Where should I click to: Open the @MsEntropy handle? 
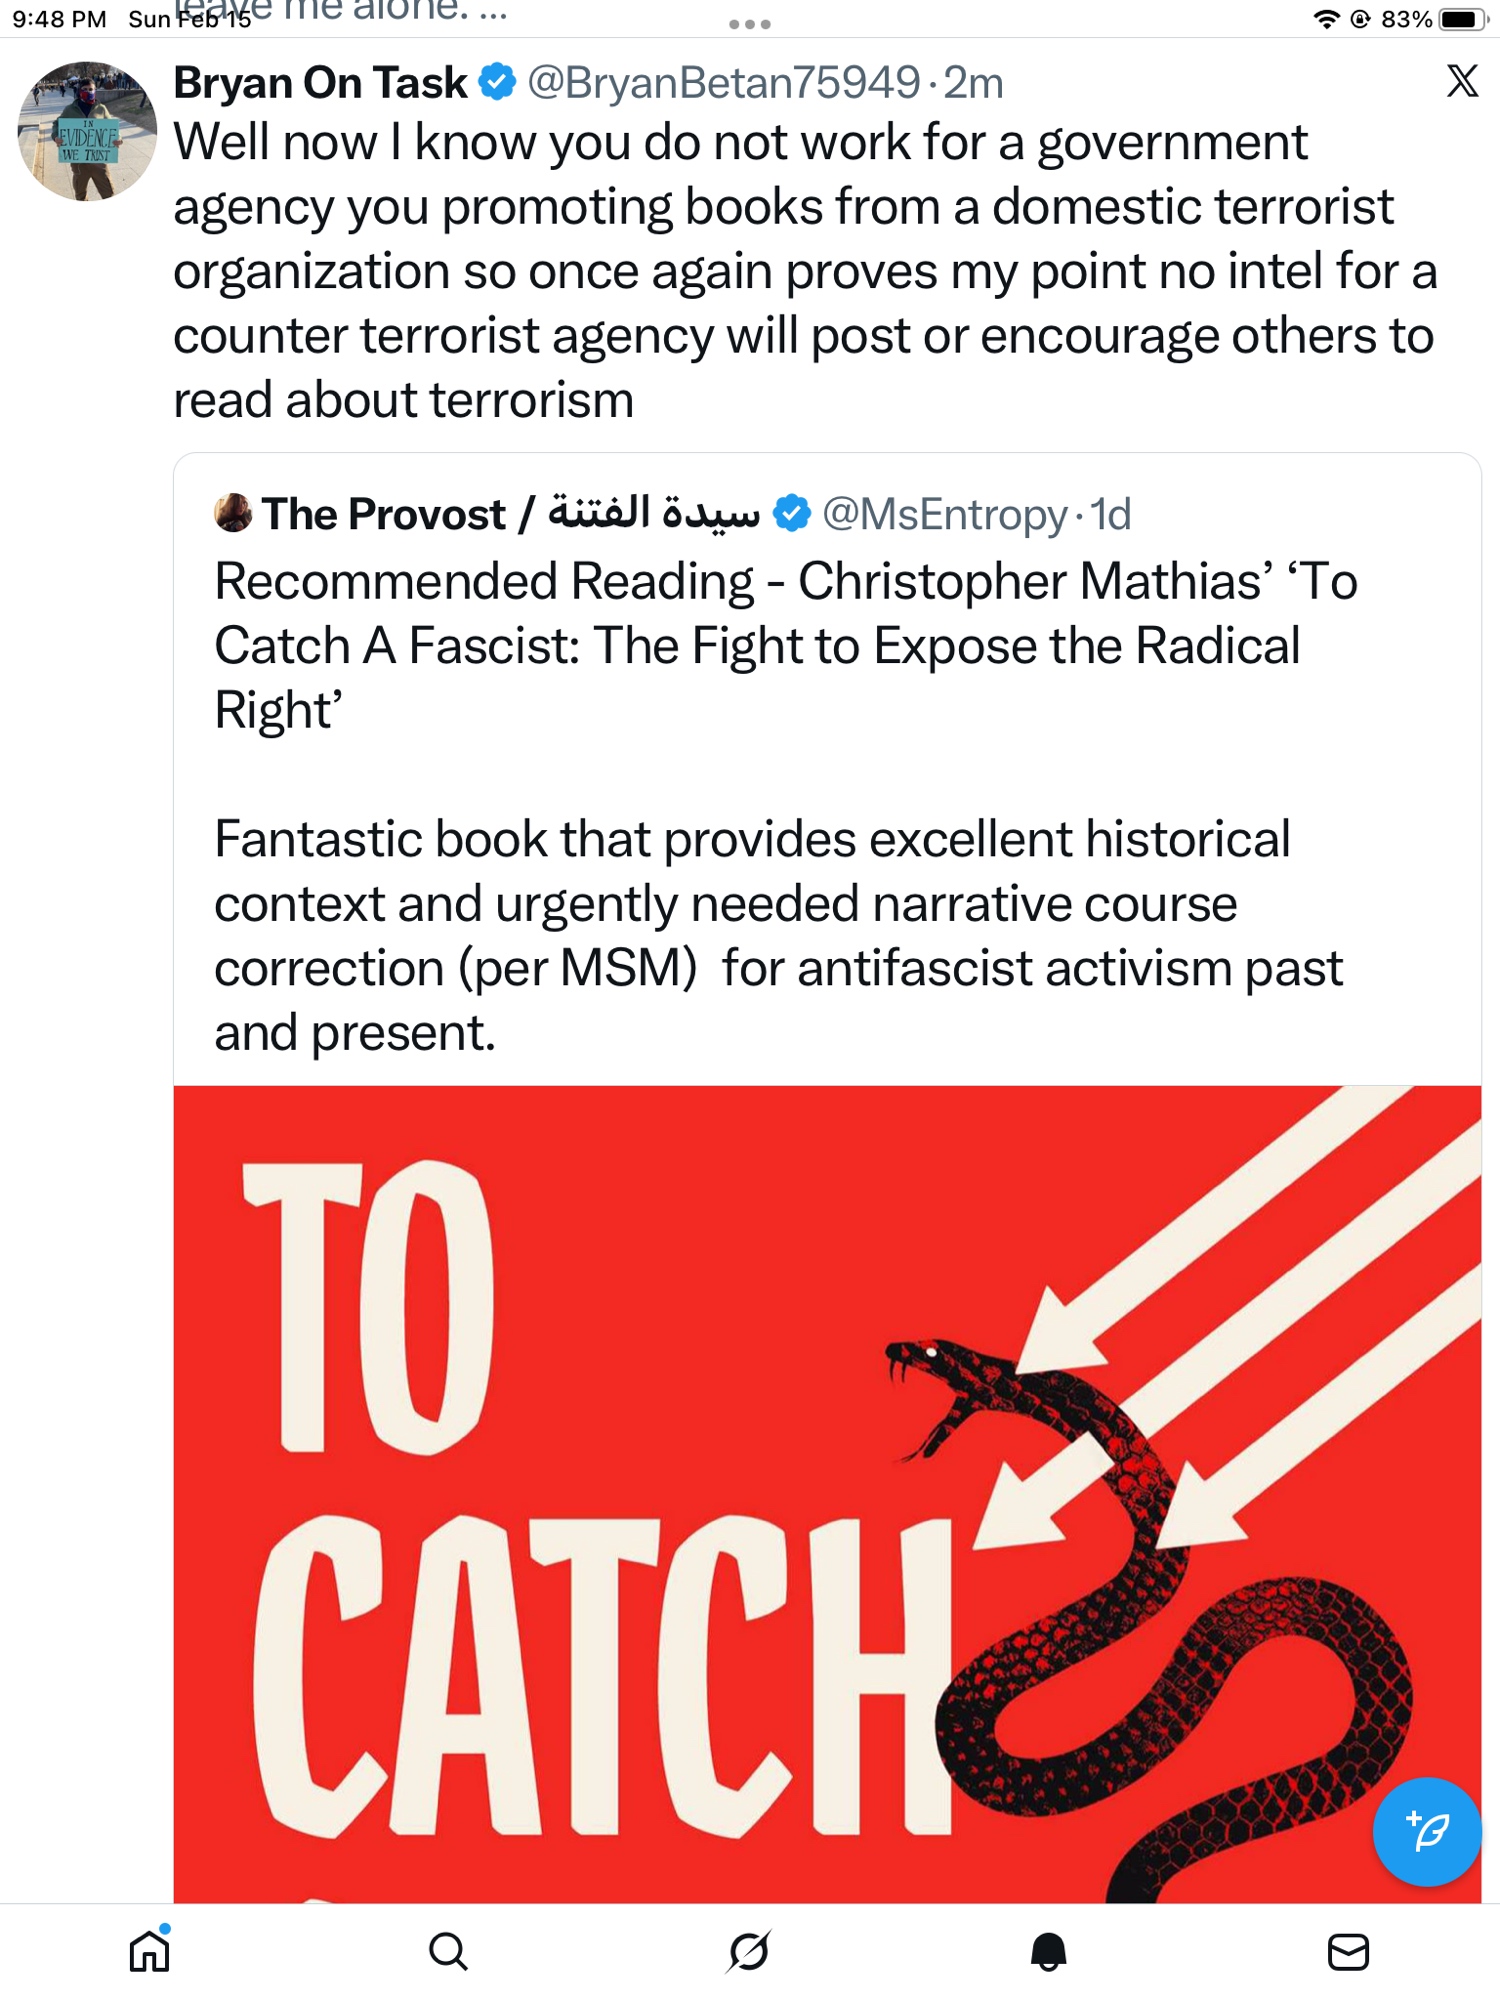click(x=944, y=514)
